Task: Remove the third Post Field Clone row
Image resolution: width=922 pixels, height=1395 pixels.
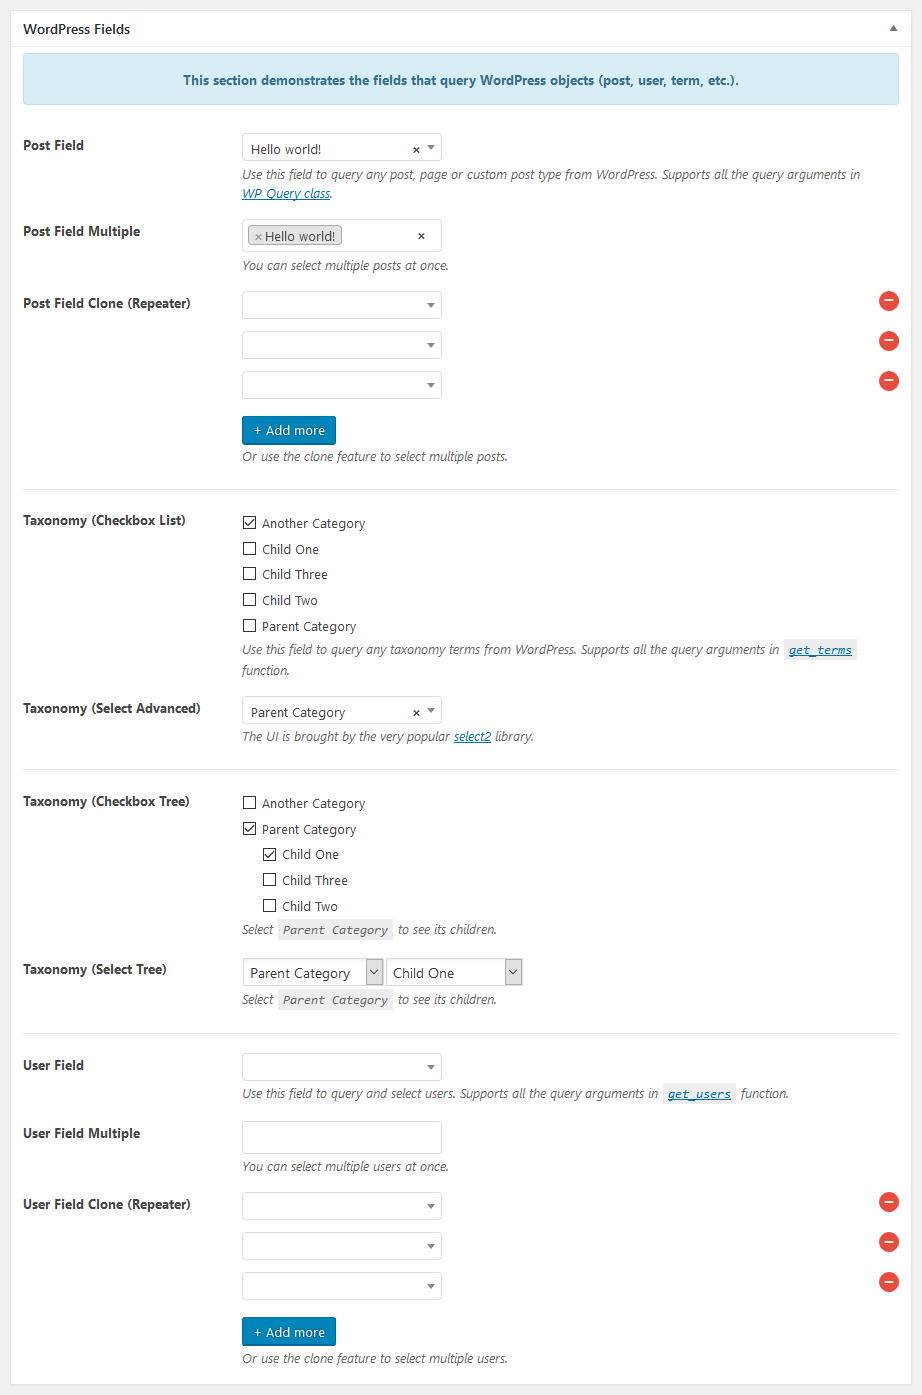Action: [888, 381]
